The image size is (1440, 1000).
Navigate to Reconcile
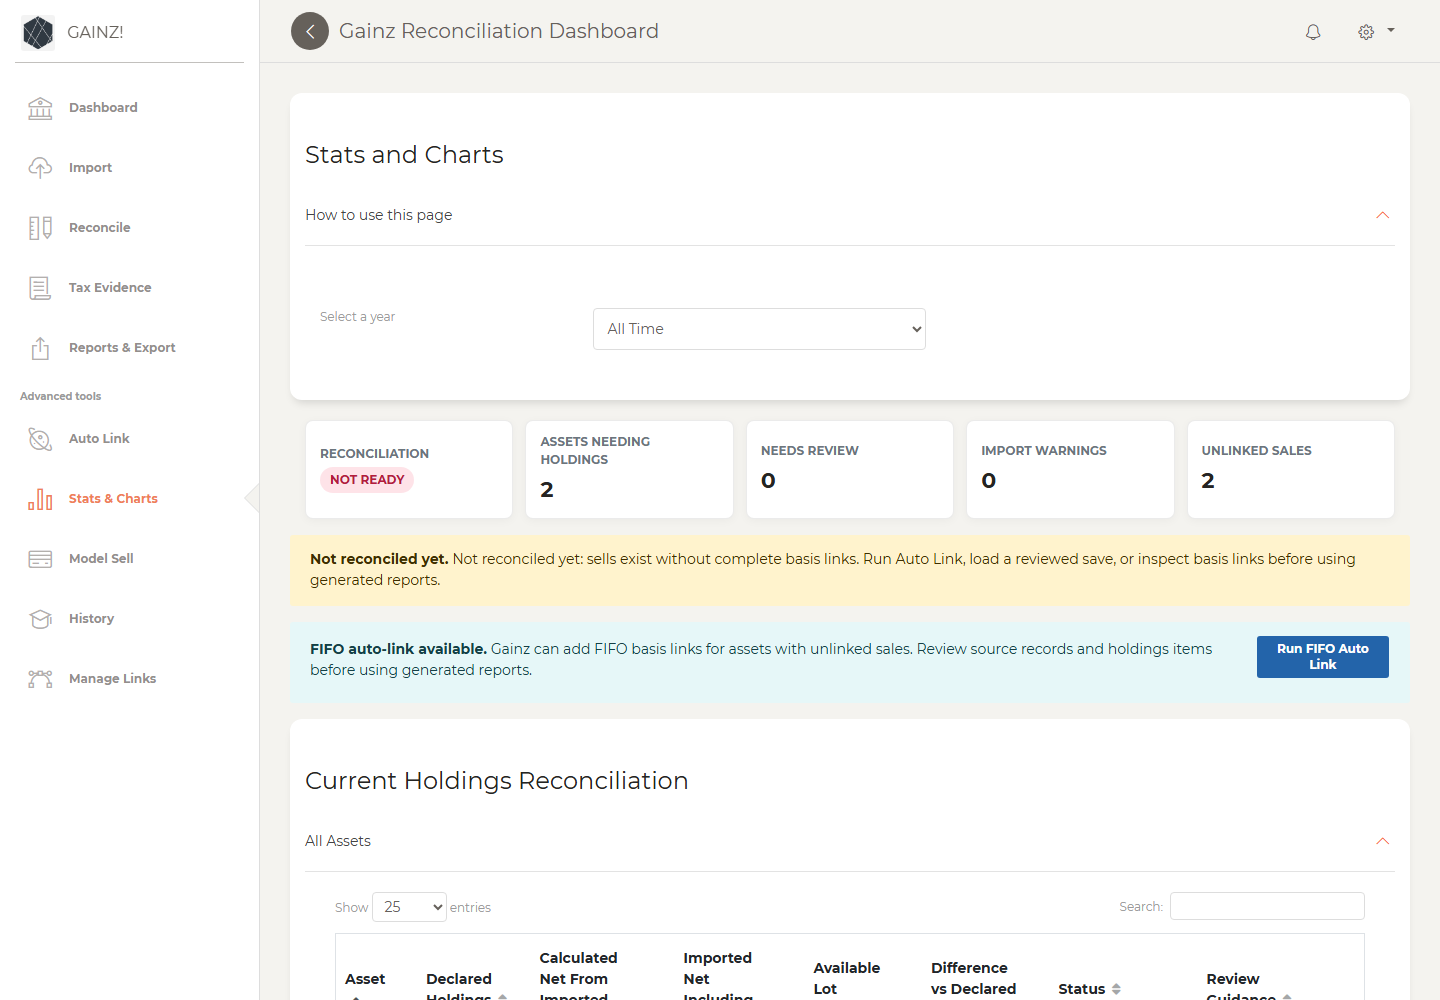tap(99, 228)
